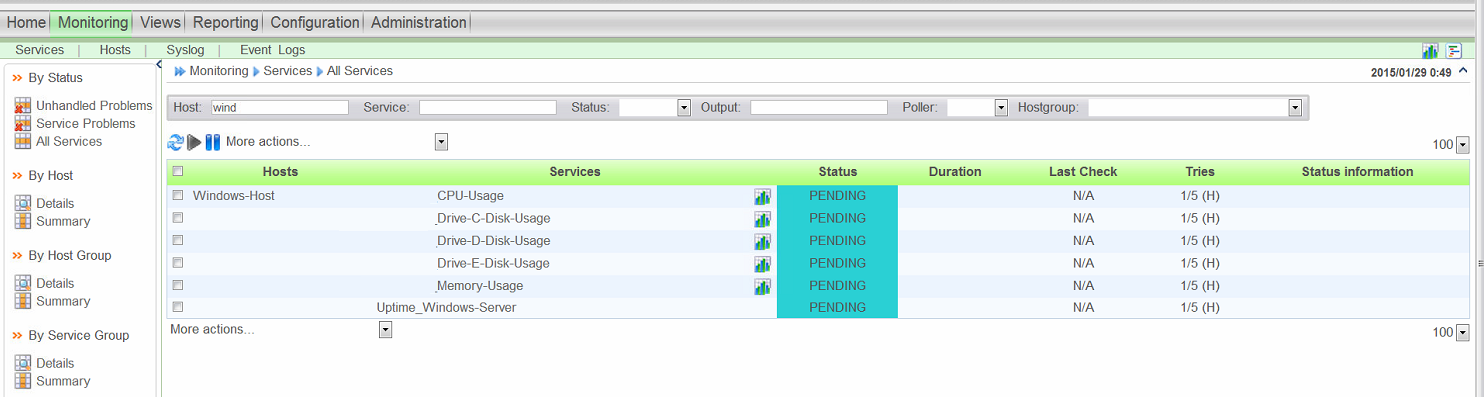Click into the Host filter field containing wind

(x=280, y=107)
